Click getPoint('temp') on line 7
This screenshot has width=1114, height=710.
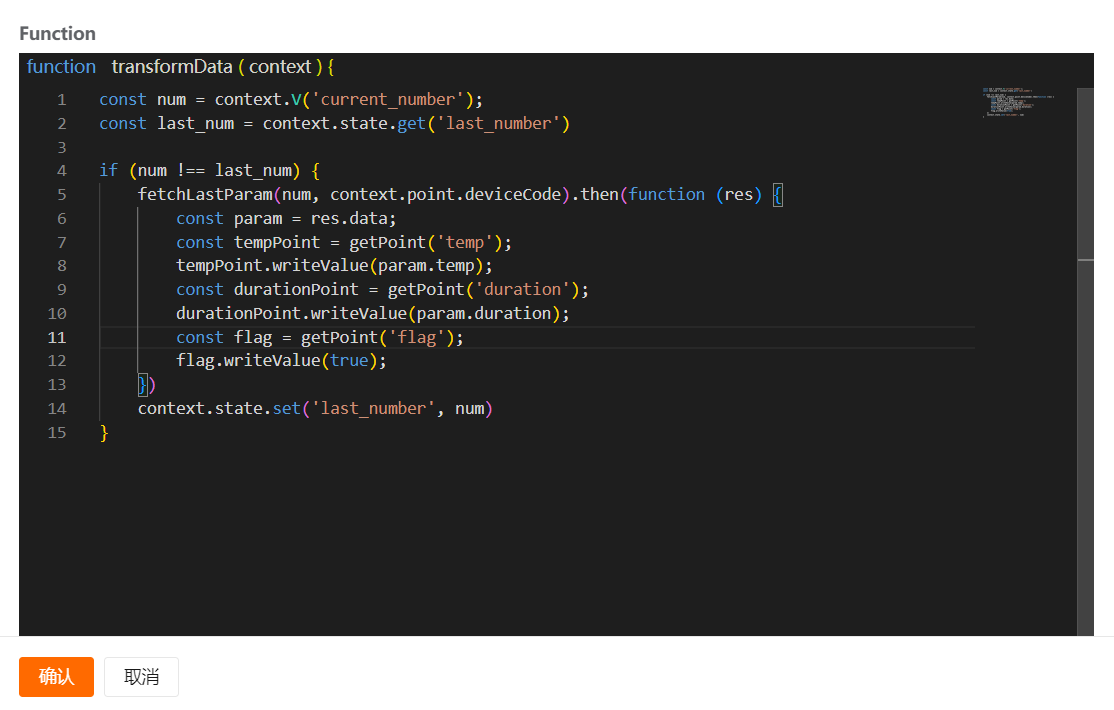(x=426, y=242)
